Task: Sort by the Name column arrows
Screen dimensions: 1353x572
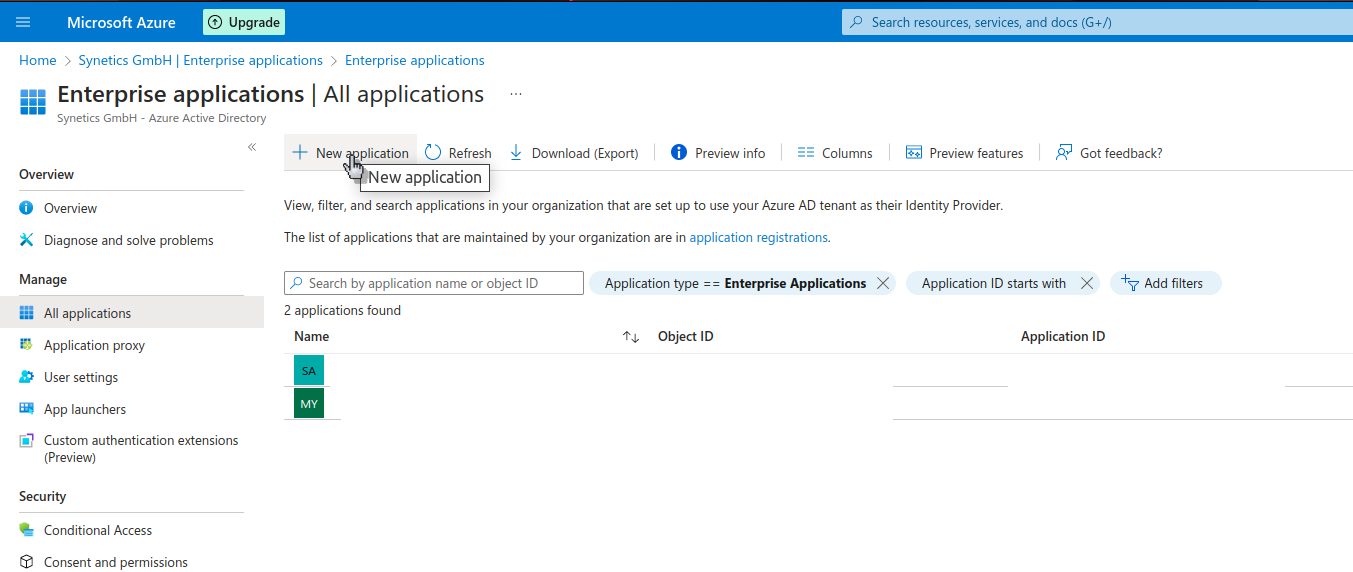Action: 631,337
